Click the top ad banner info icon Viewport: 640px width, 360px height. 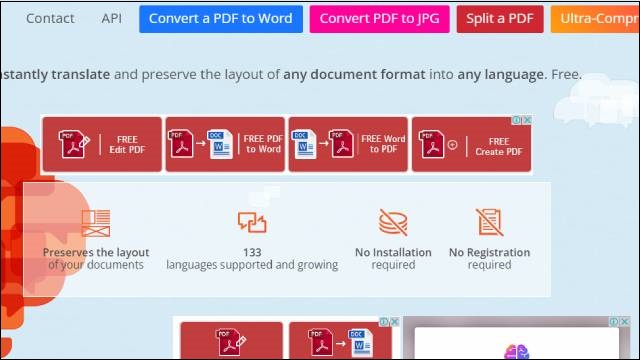[516, 120]
